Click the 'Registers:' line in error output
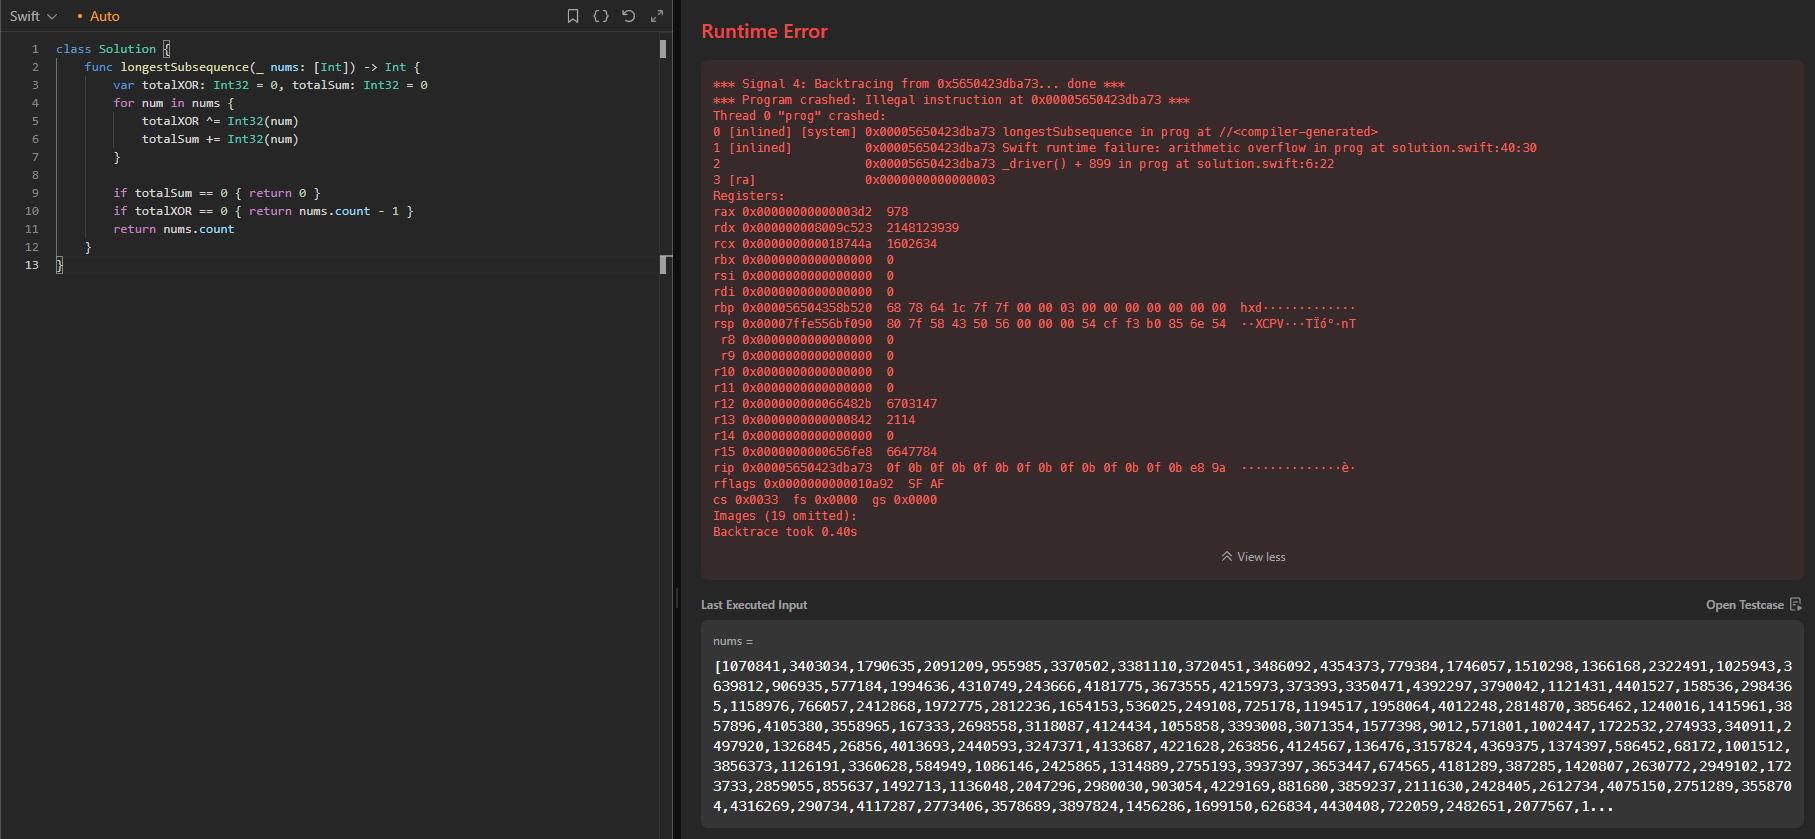 pos(749,196)
